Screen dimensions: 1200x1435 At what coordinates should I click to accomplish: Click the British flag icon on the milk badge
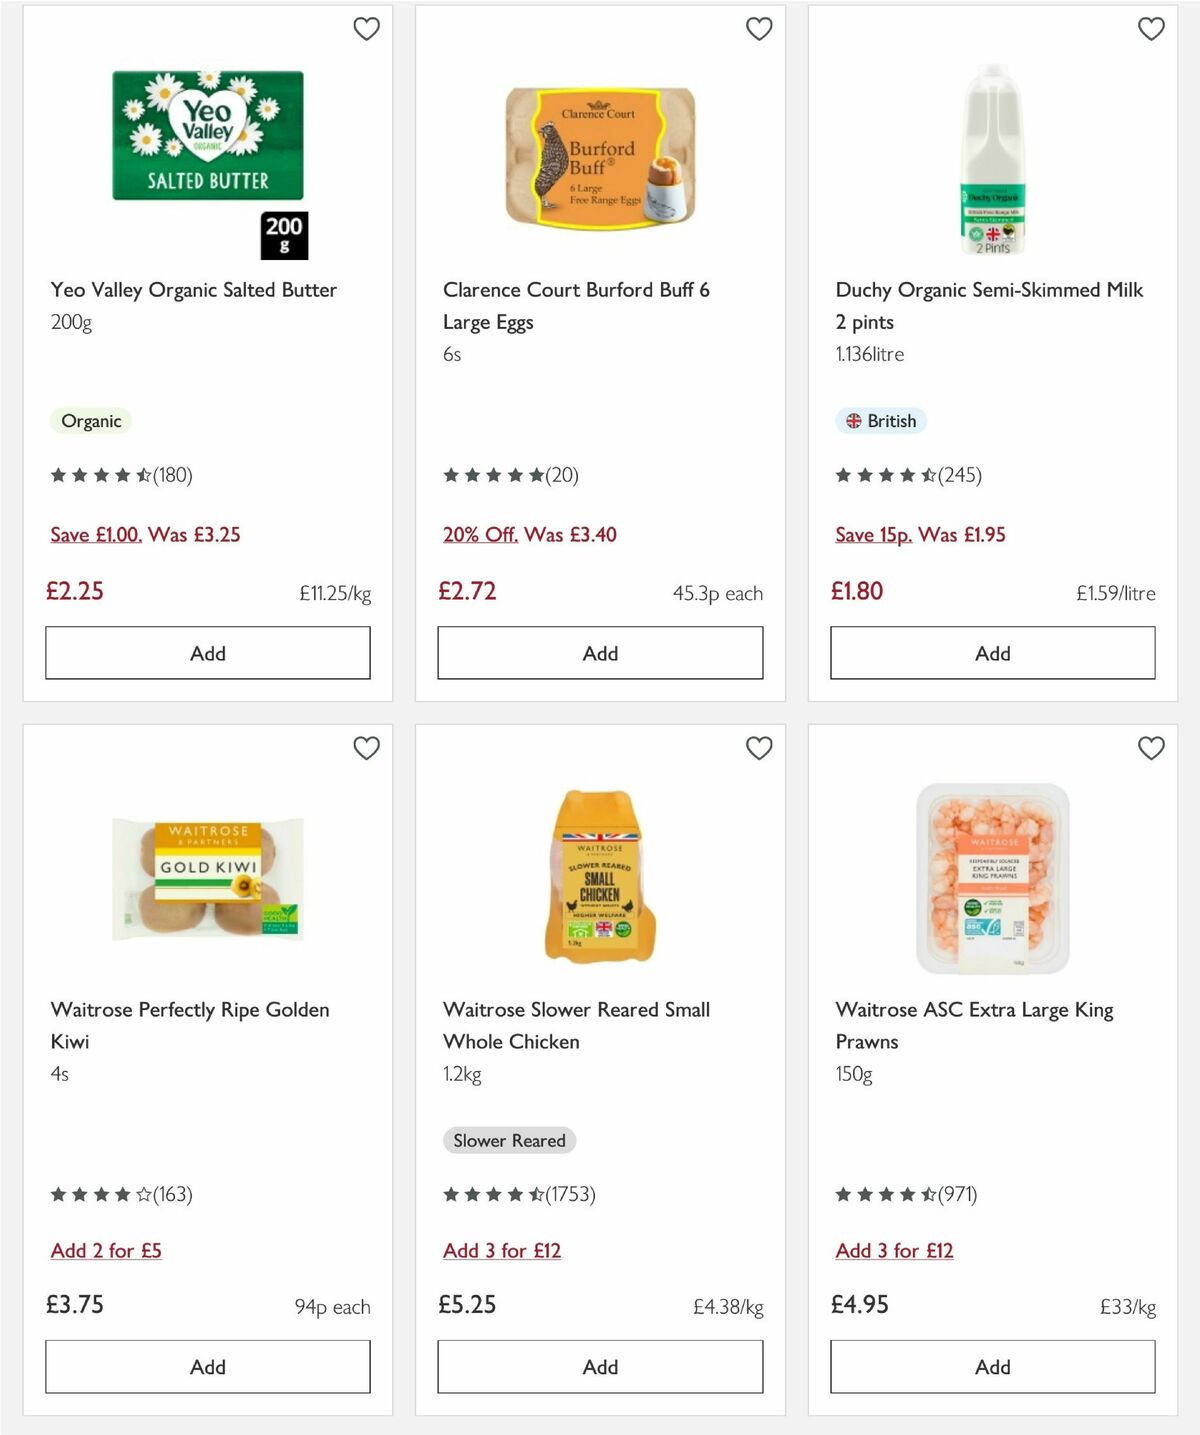point(854,421)
